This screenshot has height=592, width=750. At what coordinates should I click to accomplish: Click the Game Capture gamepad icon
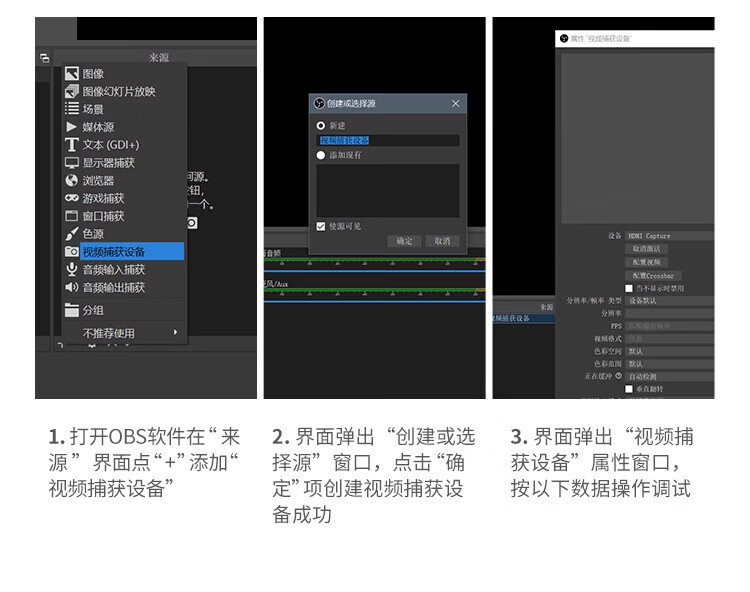pyautogui.click(x=72, y=198)
